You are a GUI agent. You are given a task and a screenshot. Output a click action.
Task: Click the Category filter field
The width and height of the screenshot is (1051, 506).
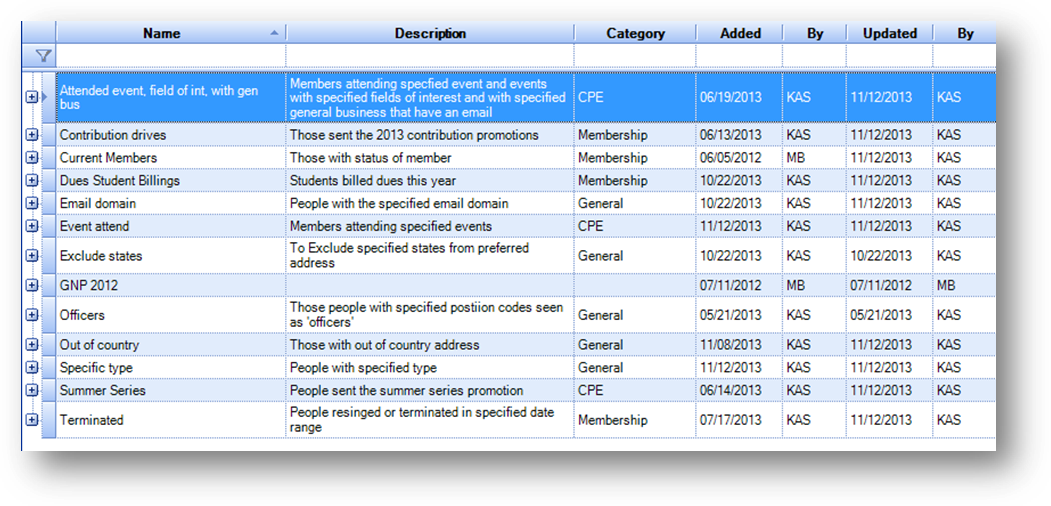pyautogui.click(x=635, y=56)
